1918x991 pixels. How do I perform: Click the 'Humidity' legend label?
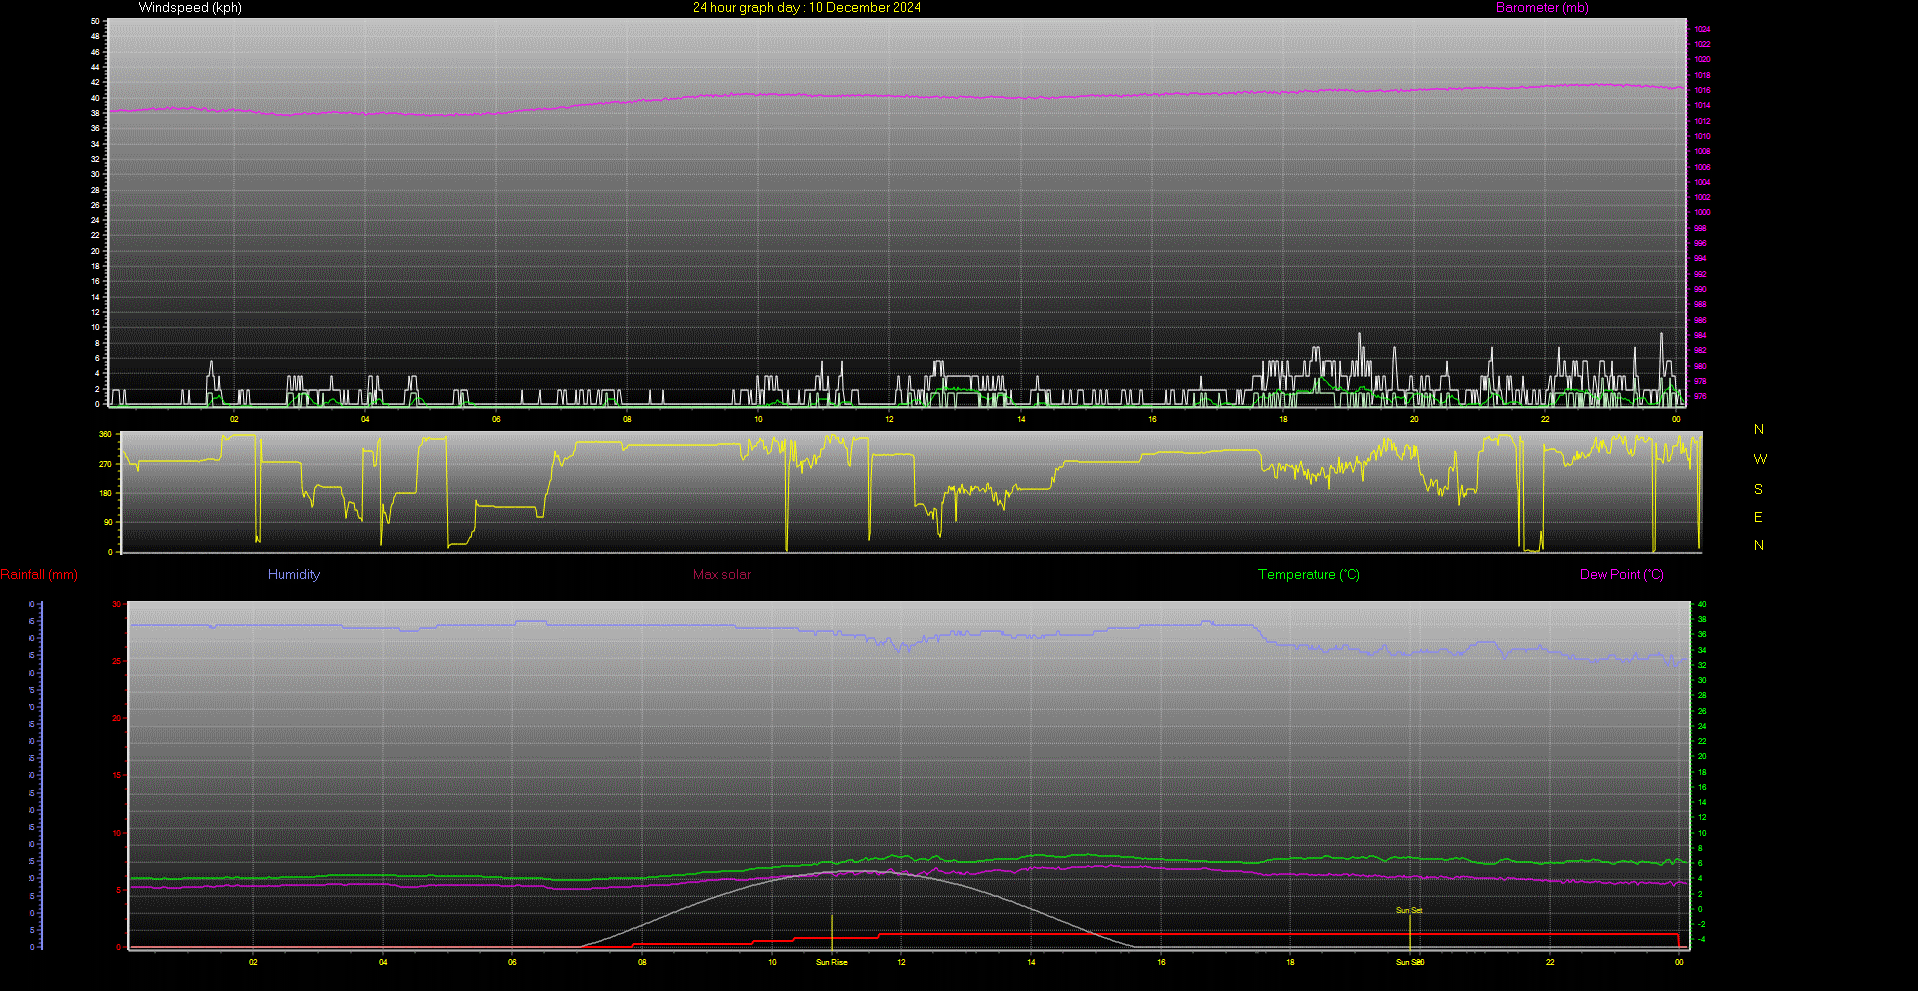294,575
